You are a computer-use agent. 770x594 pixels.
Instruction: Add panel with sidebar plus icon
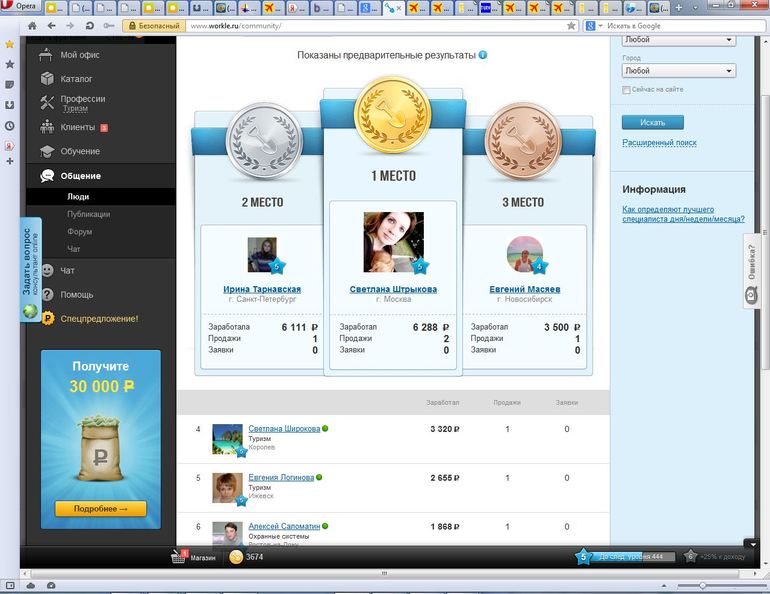click(9, 161)
